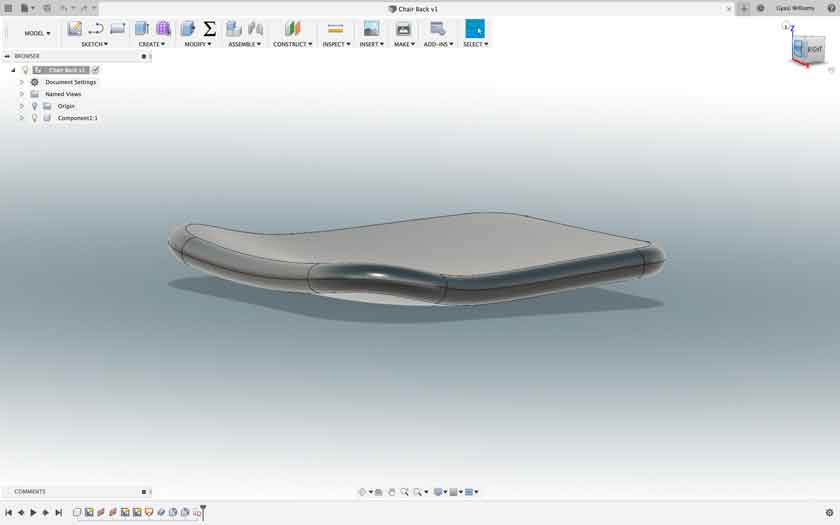Click the Insert image icon
Image resolution: width=840 pixels, height=525 pixels.
point(371,29)
